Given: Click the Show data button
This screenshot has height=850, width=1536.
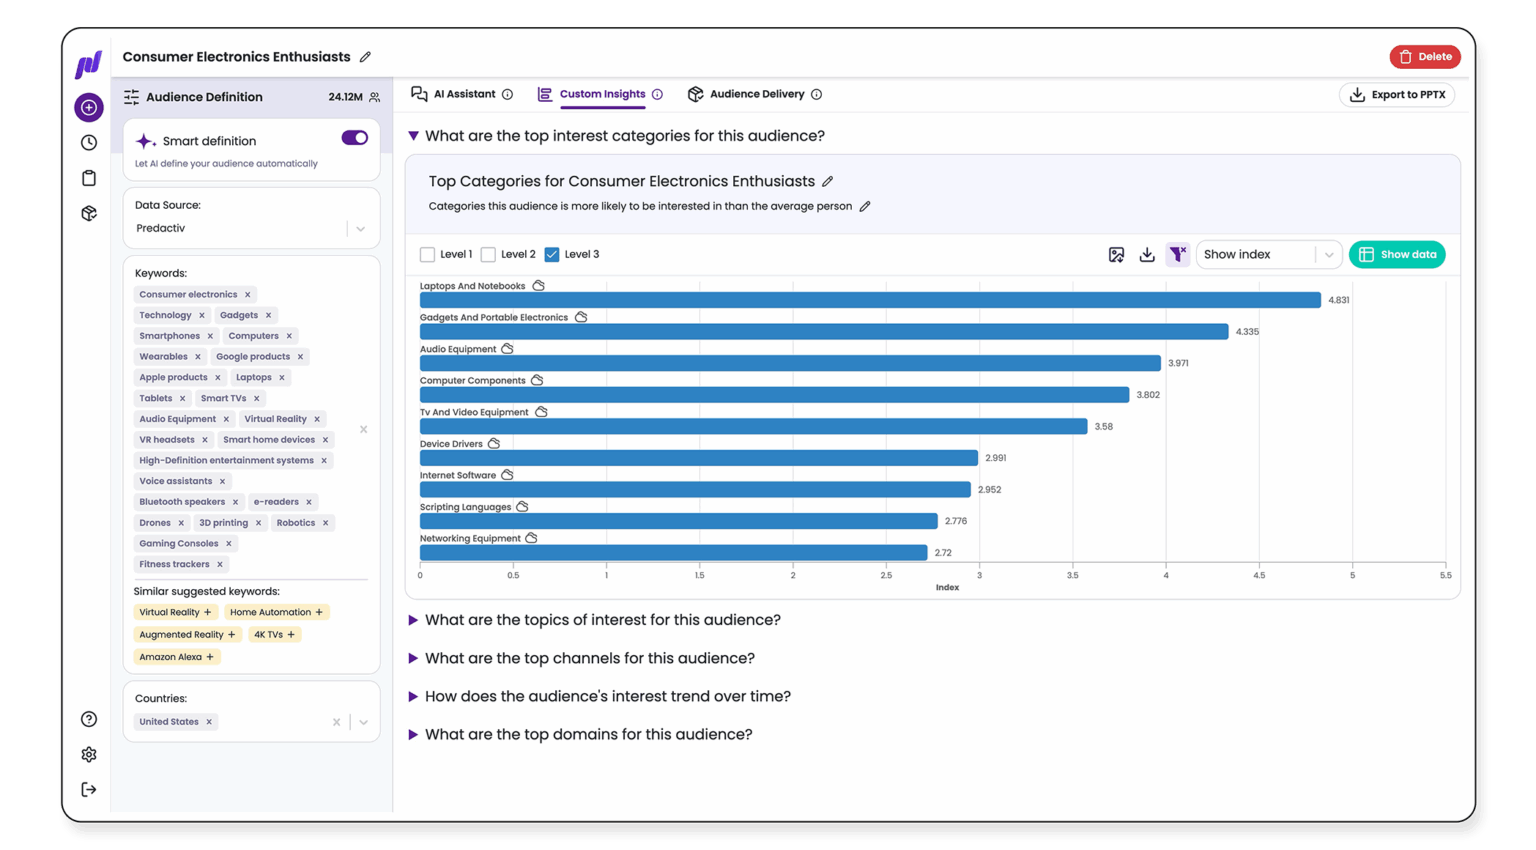Looking at the screenshot, I should (1397, 254).
